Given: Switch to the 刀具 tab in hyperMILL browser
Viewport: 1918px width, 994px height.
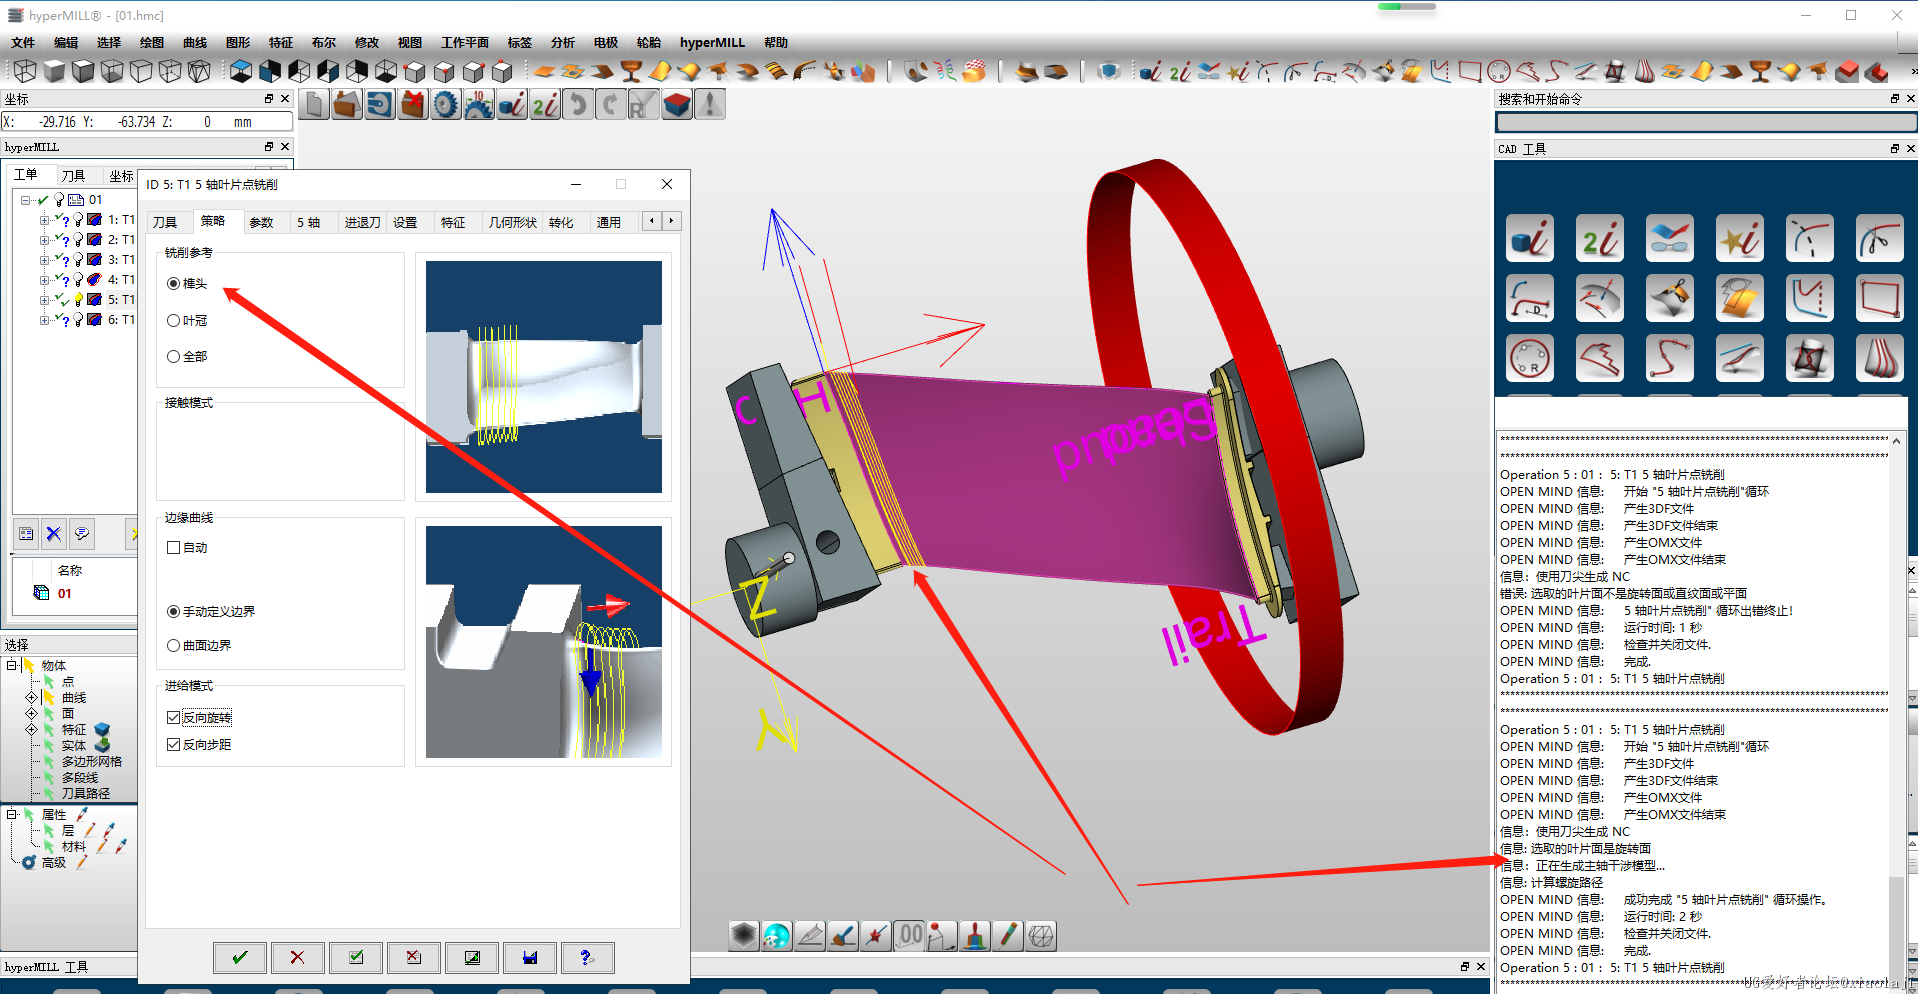Looking at the screenshot, I should (73, 175).
